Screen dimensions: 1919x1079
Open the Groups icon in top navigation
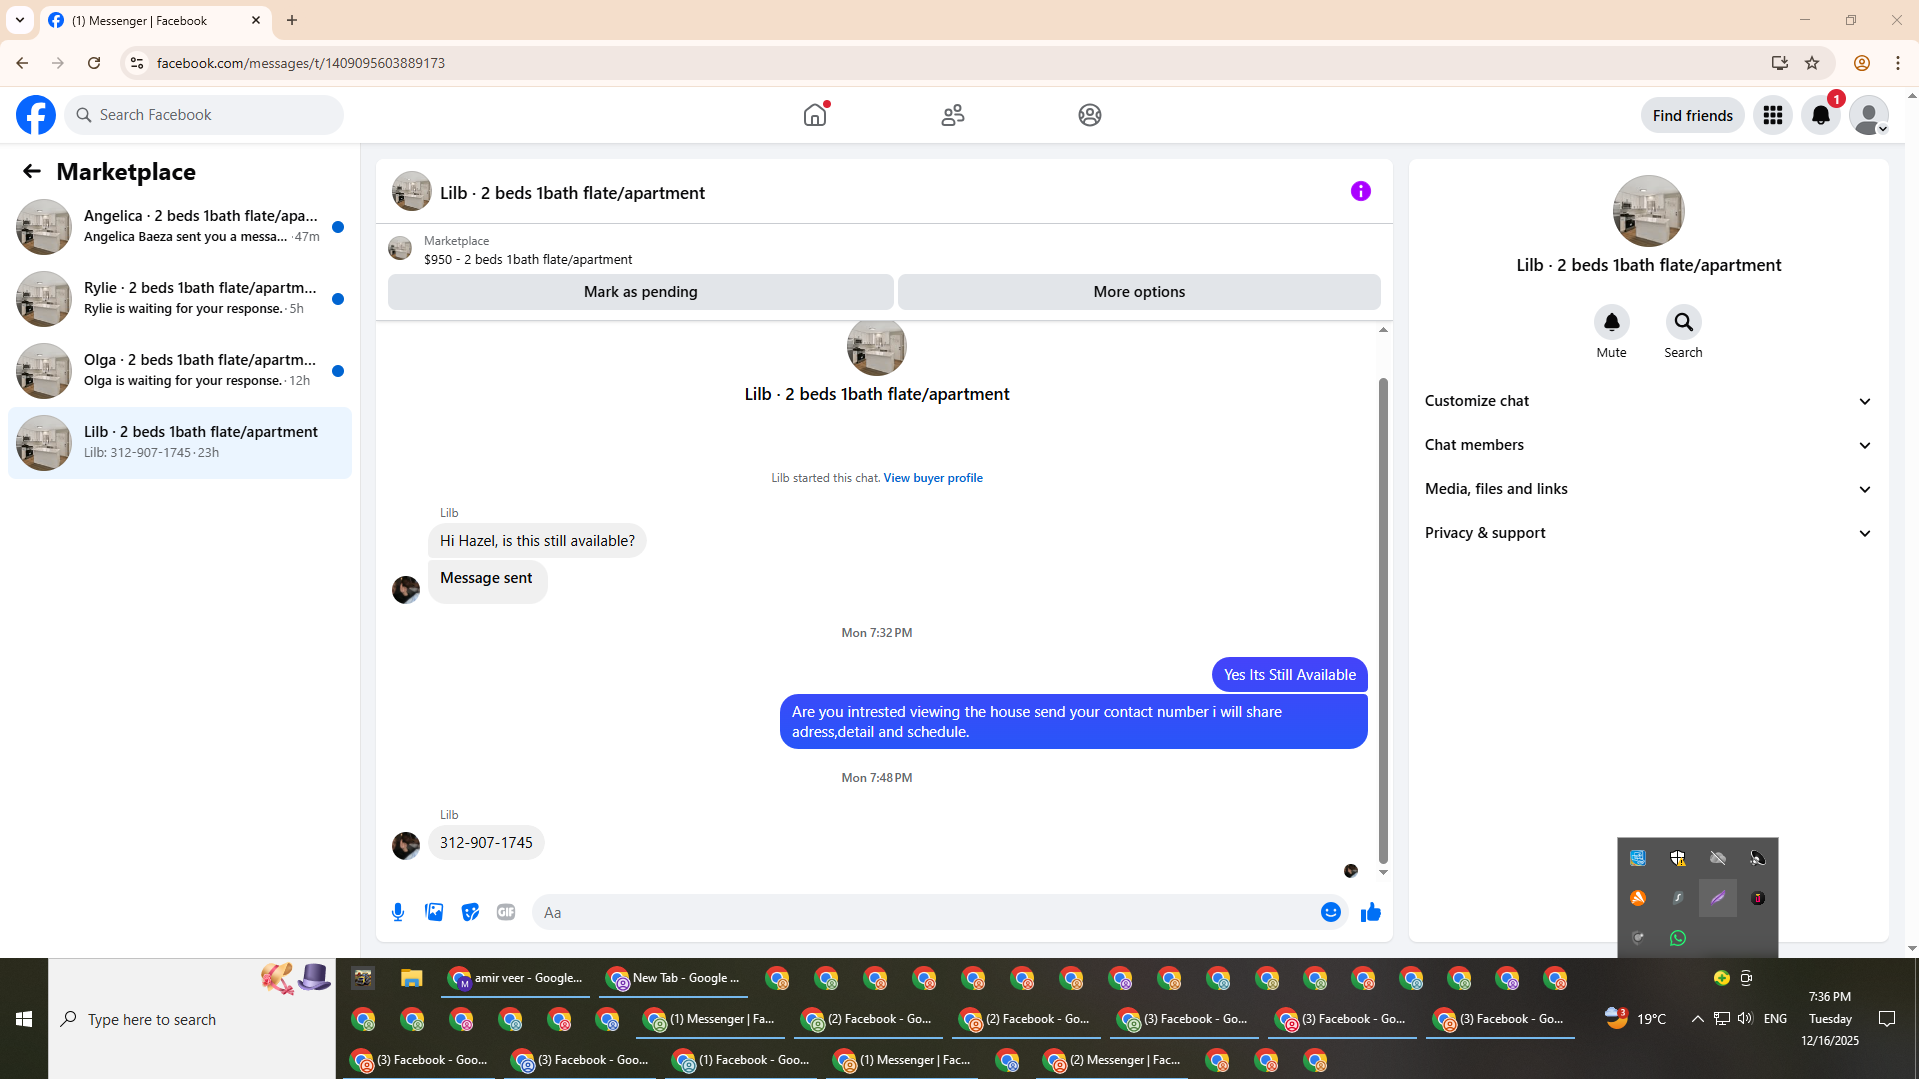pyautogui.click(x=1090, y=115)
